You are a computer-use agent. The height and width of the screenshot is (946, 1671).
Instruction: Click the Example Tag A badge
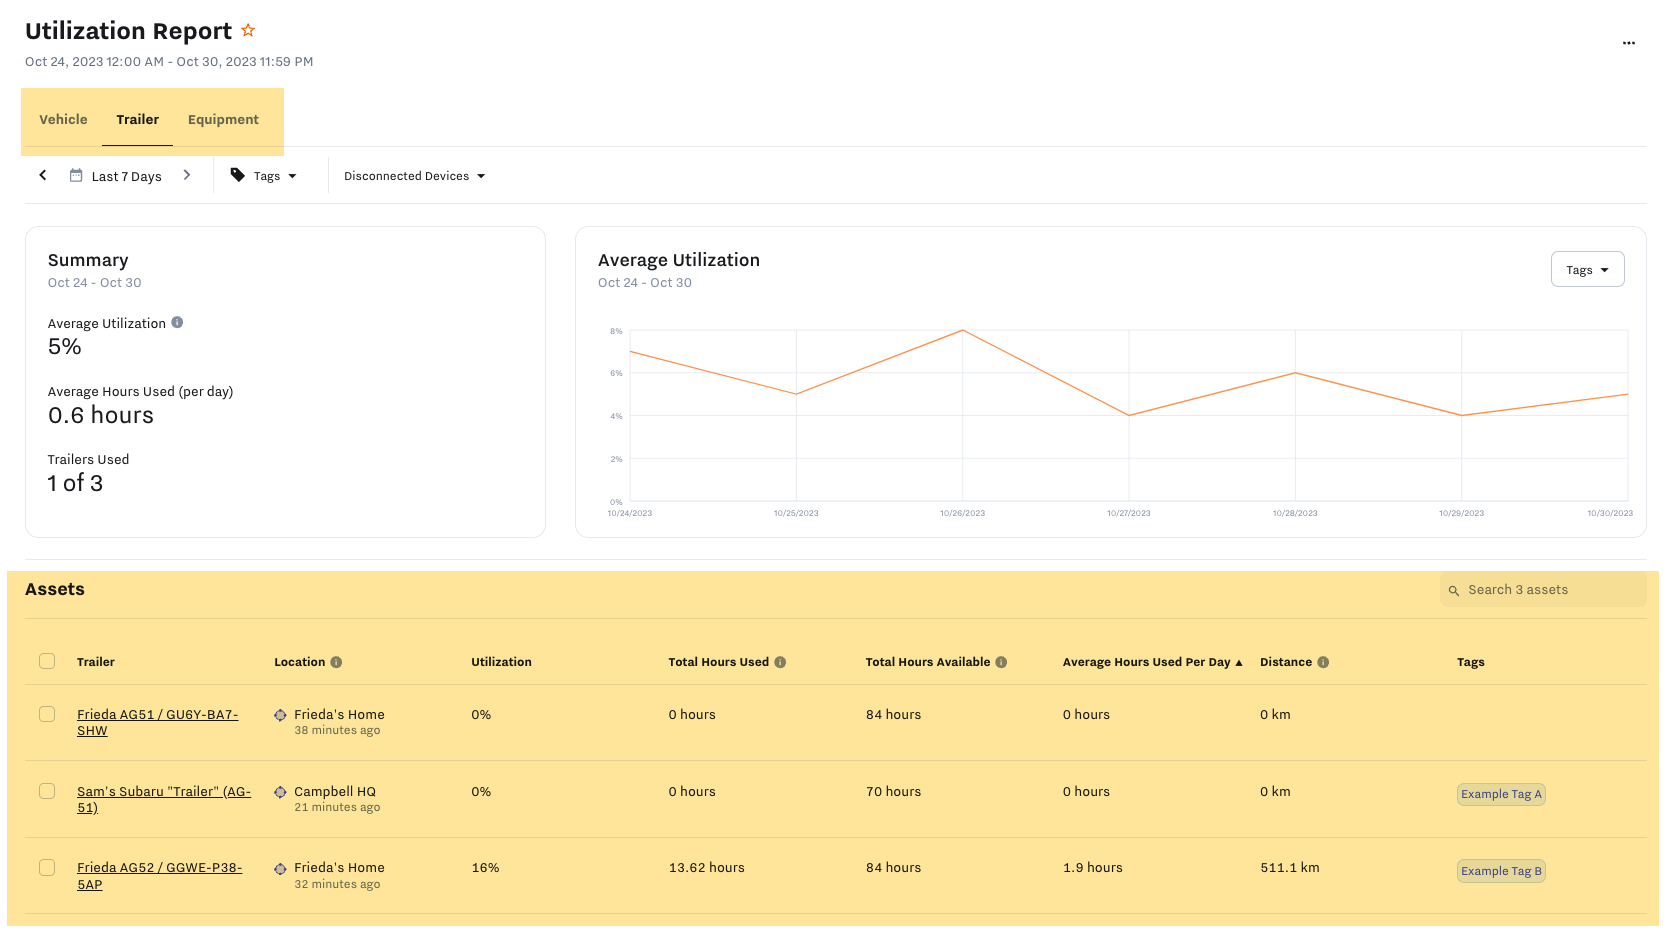click(1501, 794)
